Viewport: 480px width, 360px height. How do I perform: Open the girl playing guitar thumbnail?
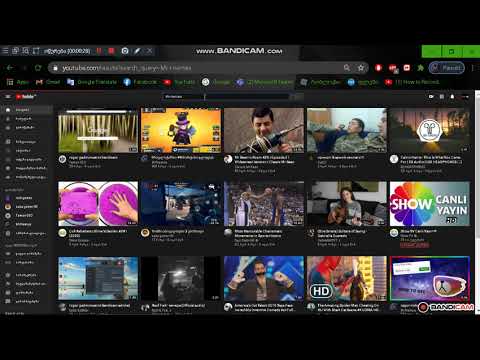click(347, 204)
